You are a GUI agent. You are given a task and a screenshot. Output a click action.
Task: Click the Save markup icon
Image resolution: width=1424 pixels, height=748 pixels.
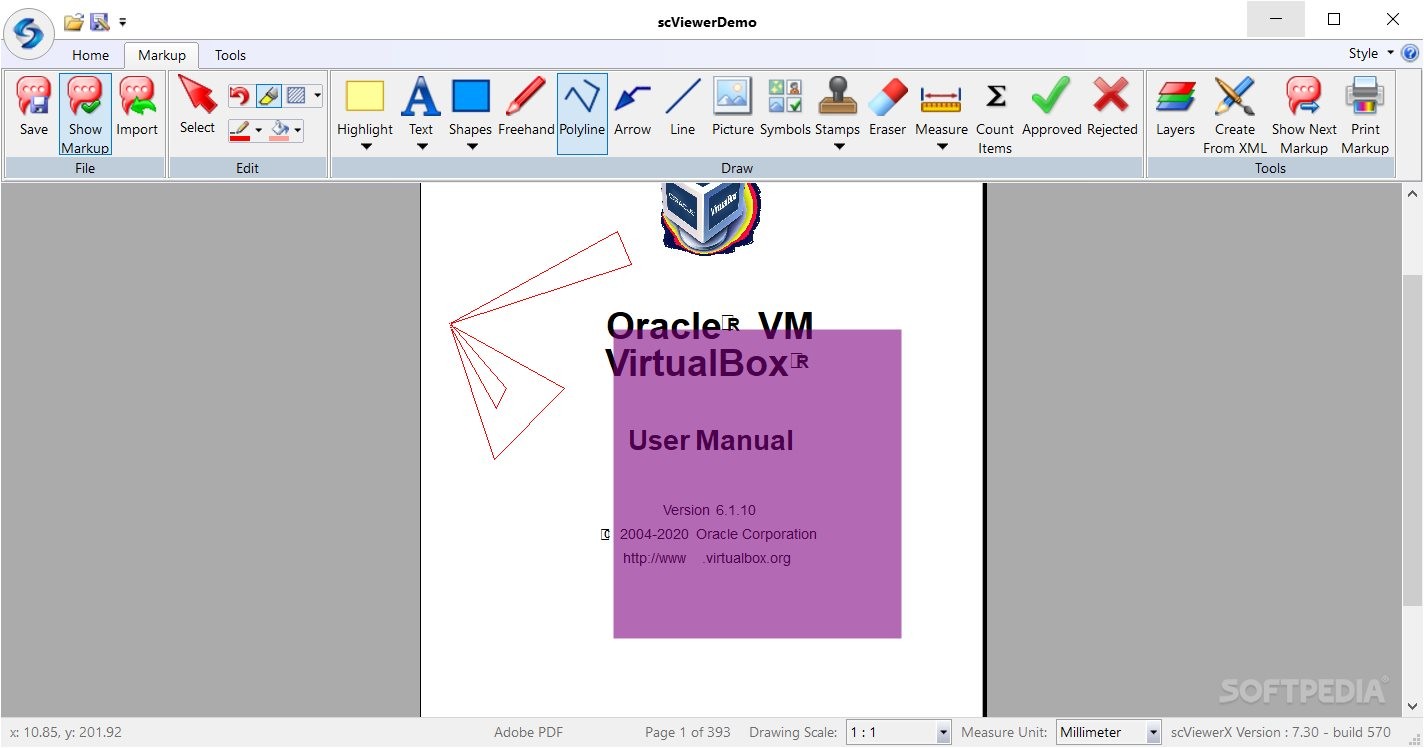(x=33, y=107)
